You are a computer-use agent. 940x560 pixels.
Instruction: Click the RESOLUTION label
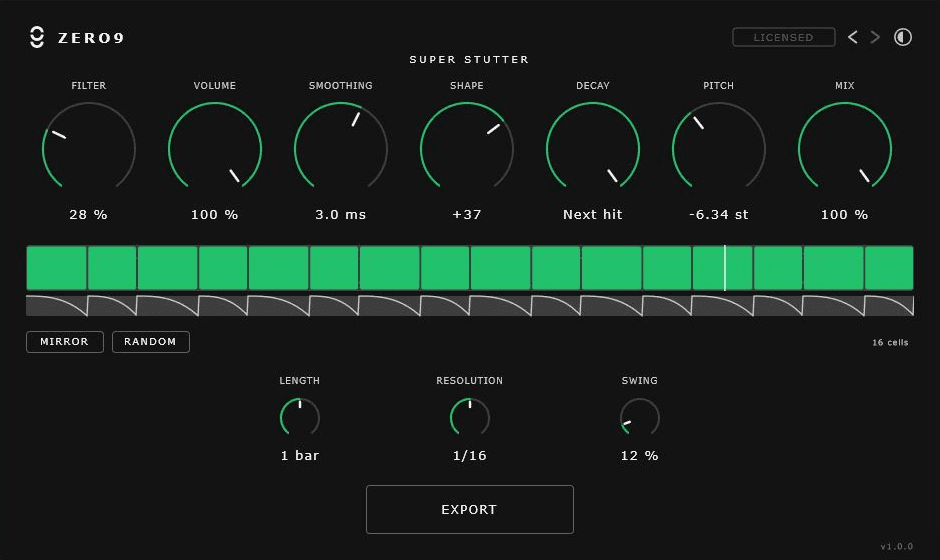click(x=469, y=381)
